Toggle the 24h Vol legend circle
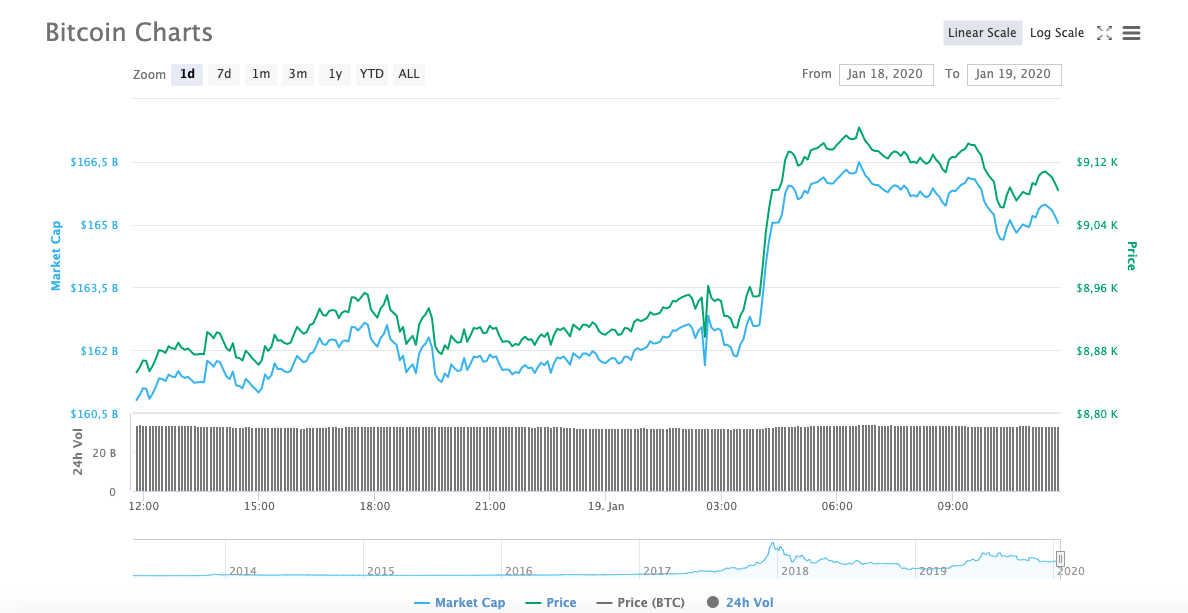This screenshot has height=613, width=1188. (x=712, y=602)
